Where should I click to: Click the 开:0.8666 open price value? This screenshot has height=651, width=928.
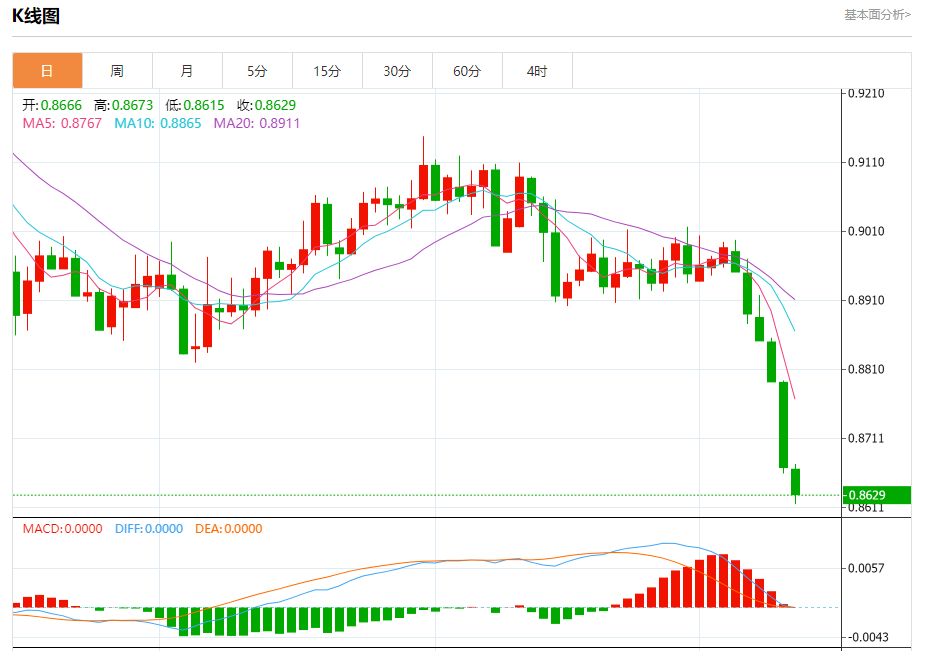click(52, 105)
